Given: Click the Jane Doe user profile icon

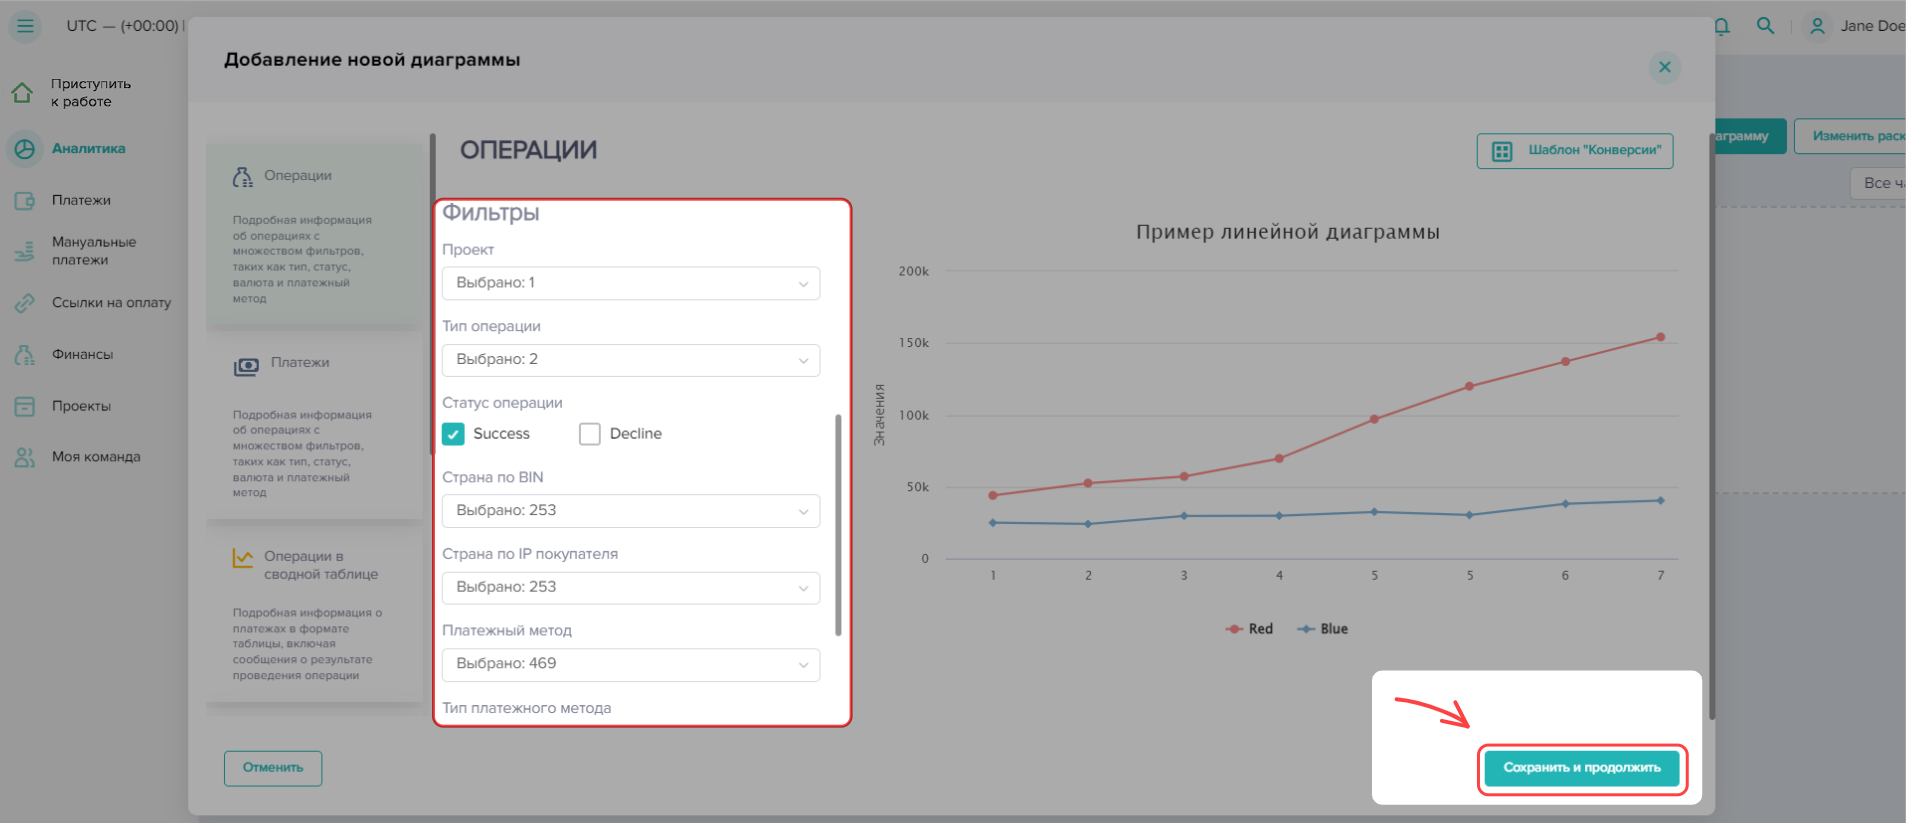Looking at the screenshot, I should click(x=1817, y=26).
